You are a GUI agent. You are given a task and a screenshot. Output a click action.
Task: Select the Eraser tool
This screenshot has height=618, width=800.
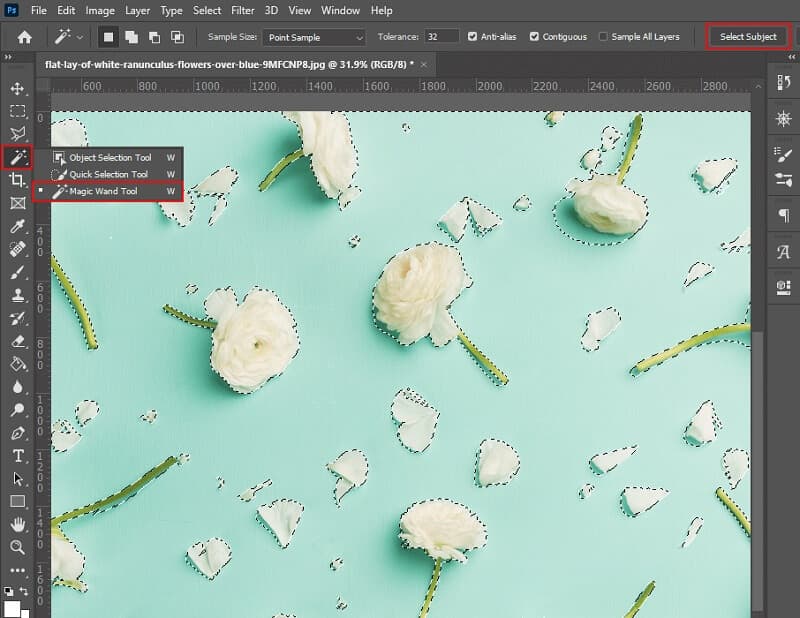point(16,341)
